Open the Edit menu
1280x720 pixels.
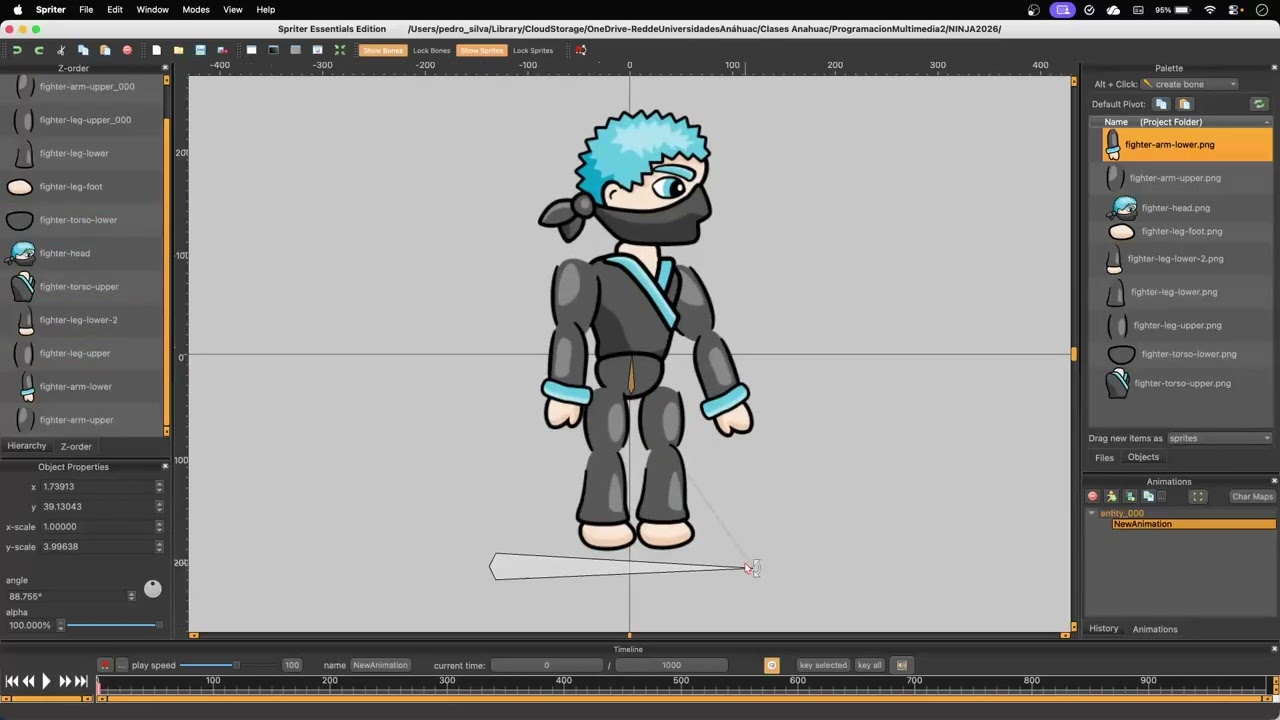pyautogui.click(x=115, y=10)
